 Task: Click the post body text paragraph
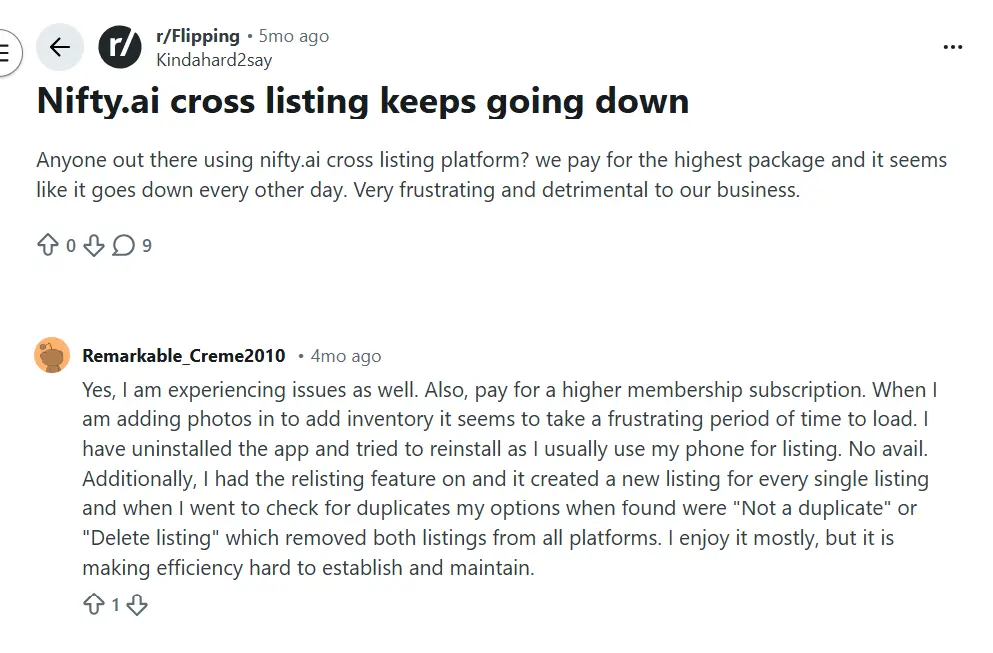491,175
